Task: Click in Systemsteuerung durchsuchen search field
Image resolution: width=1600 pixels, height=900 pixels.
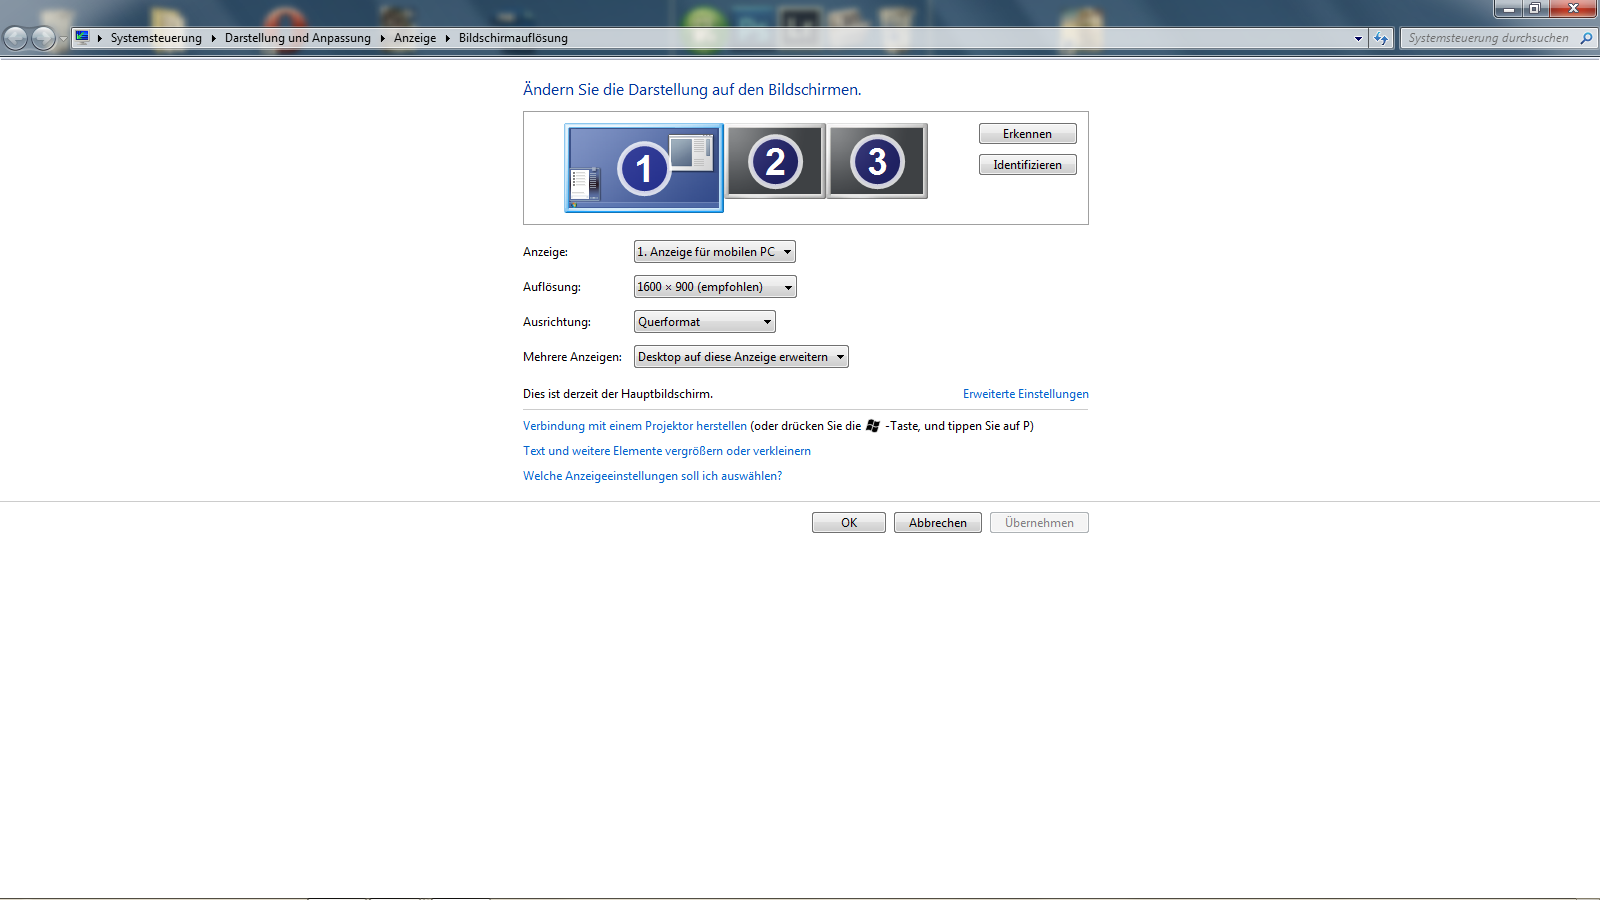Action: click(1487, 38)
